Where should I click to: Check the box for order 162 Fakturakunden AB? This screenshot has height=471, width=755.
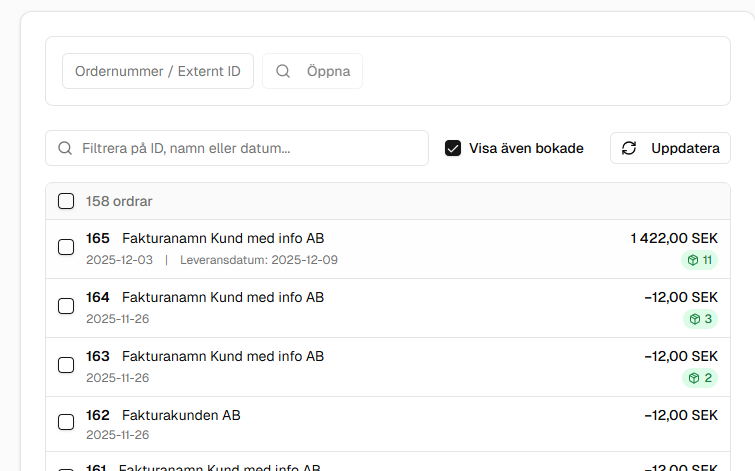[66, 422]
